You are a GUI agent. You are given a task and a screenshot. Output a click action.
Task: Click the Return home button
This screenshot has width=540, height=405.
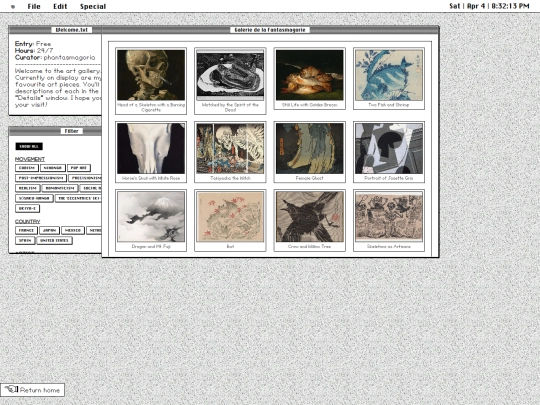32,390
